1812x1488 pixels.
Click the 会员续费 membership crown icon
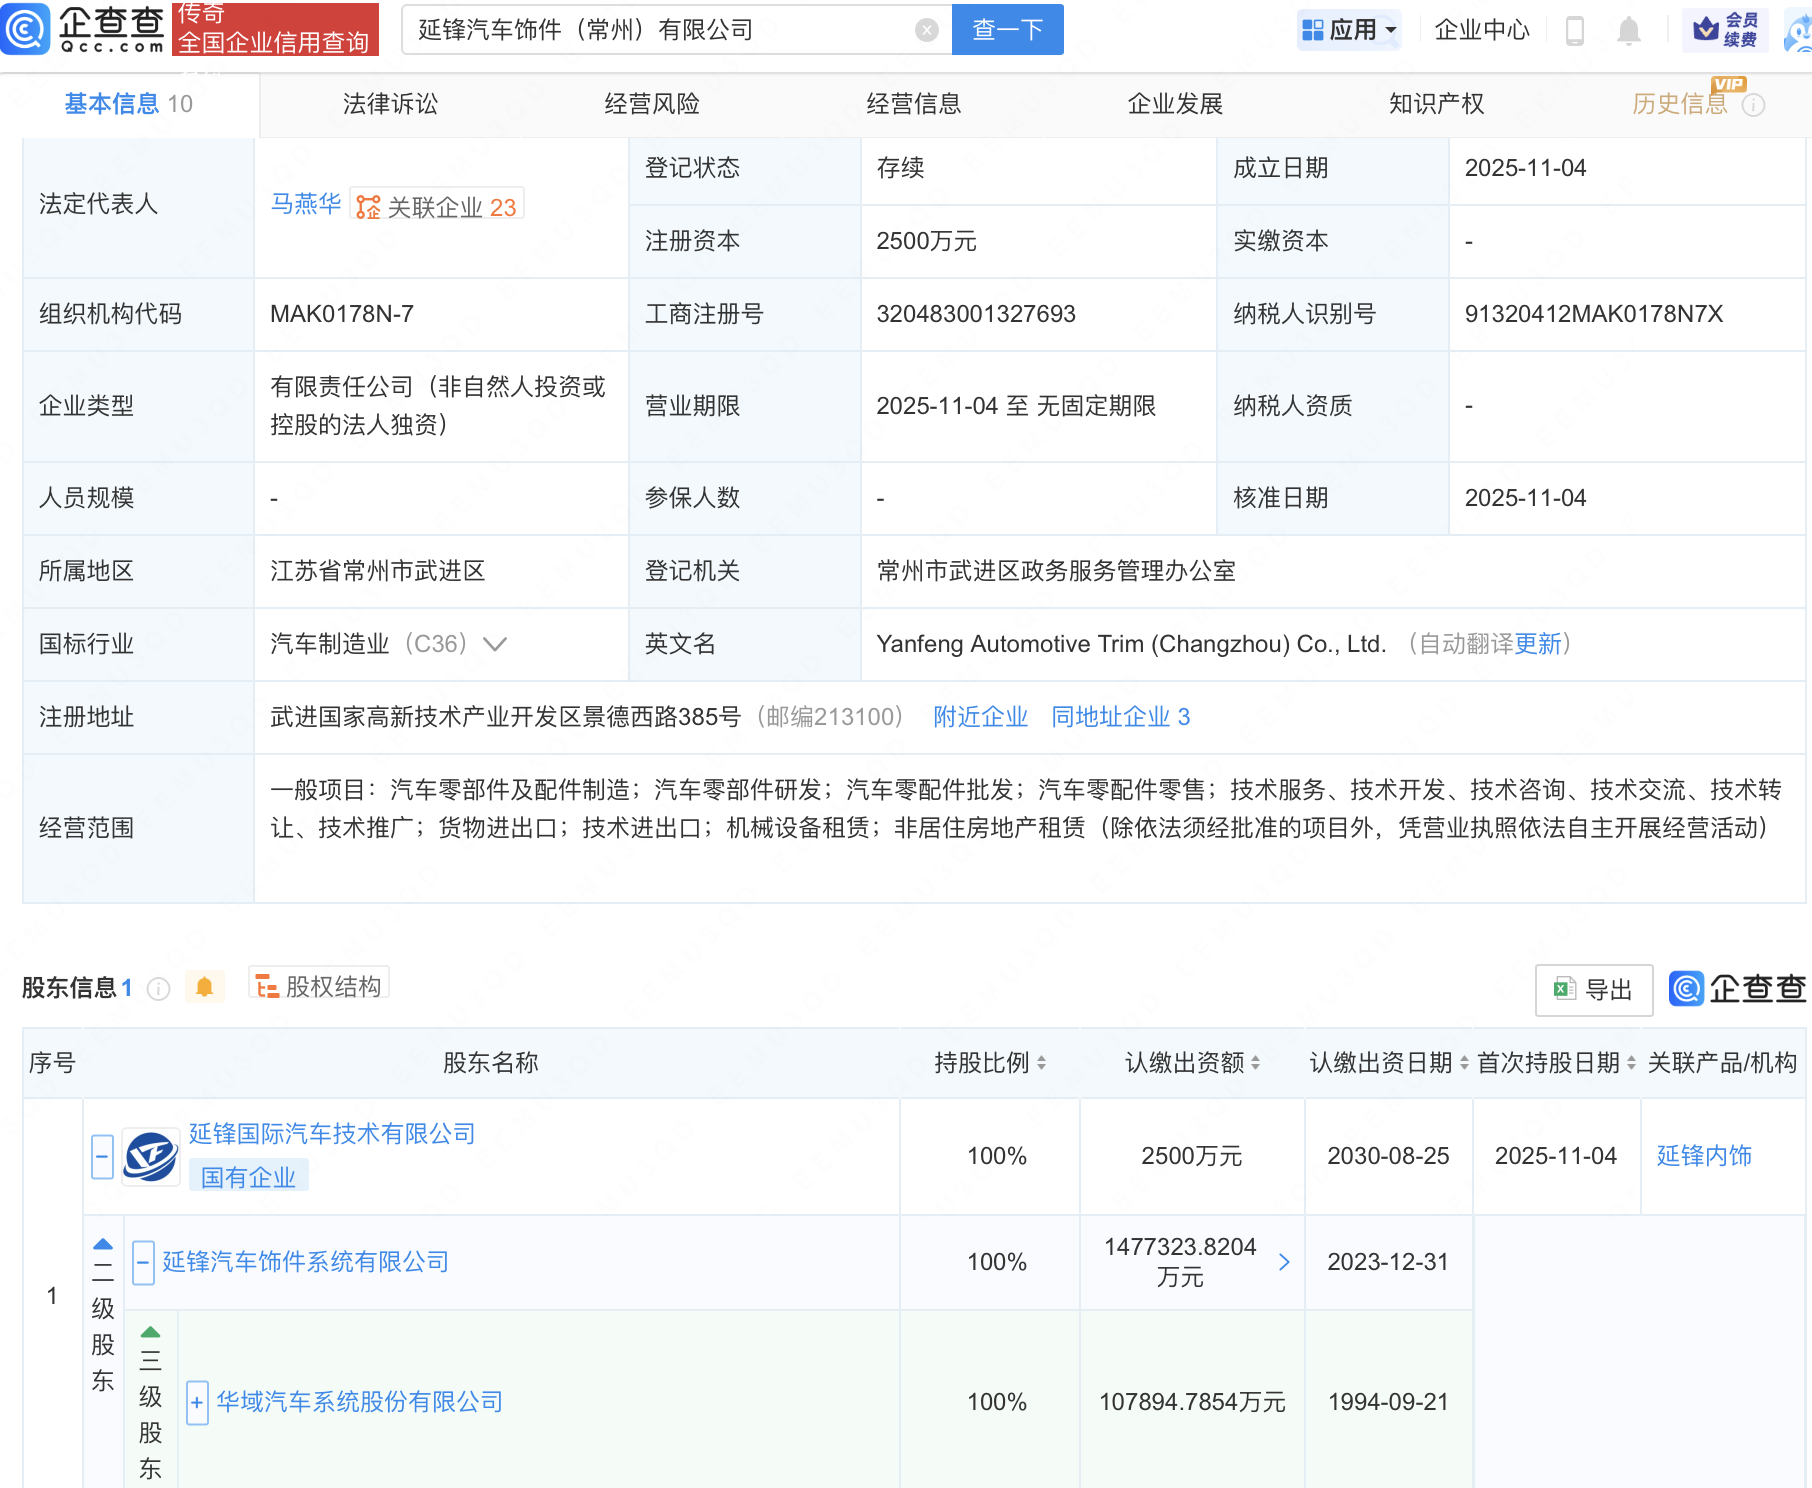click(x=1724, y=29)
